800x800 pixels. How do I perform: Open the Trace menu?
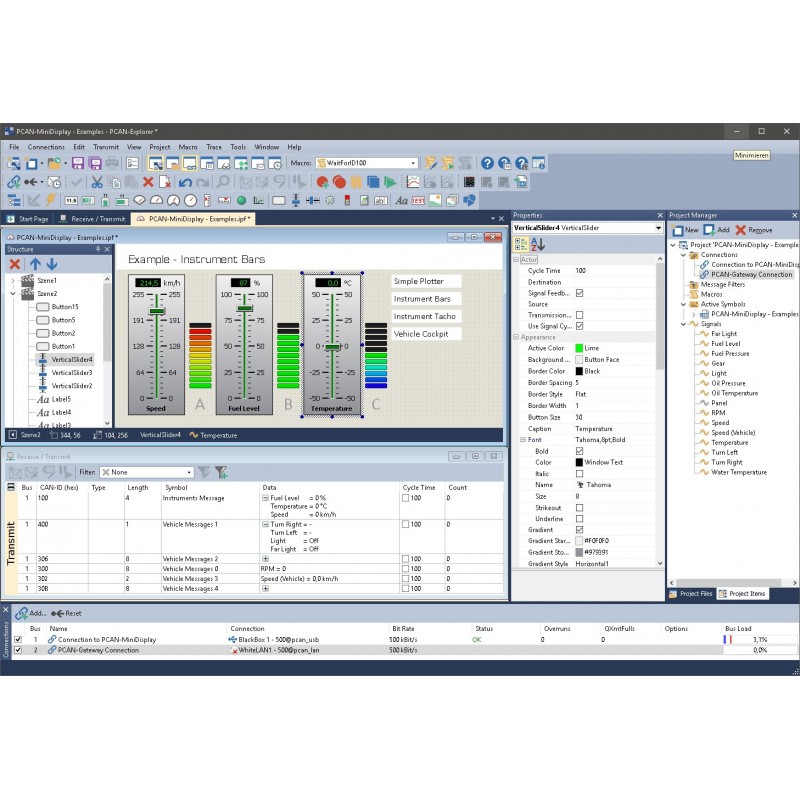[x=214, y=147]
